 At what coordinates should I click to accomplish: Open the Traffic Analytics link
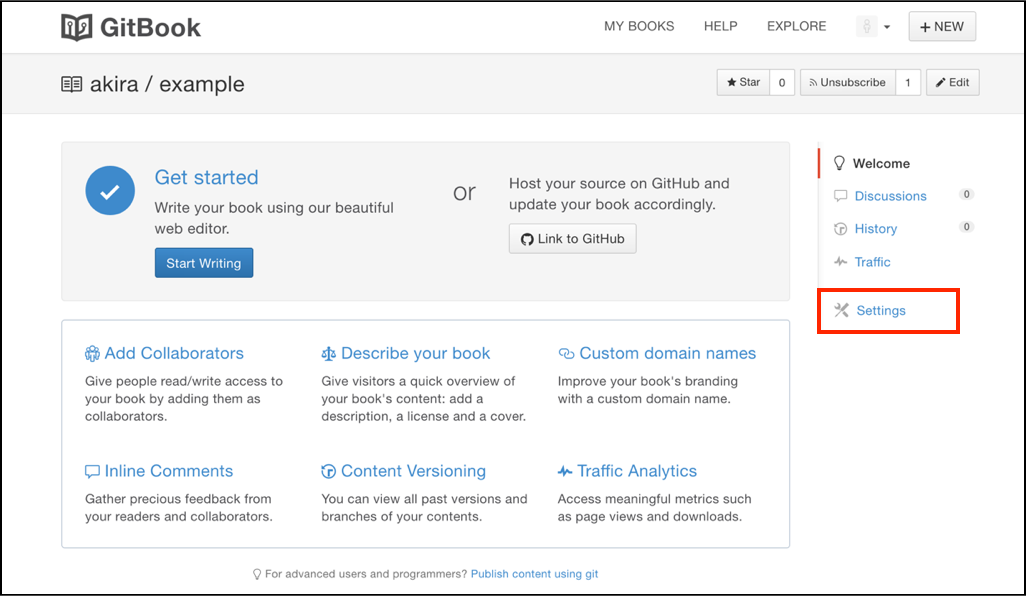pyautogui.click(x=637, y=471)
